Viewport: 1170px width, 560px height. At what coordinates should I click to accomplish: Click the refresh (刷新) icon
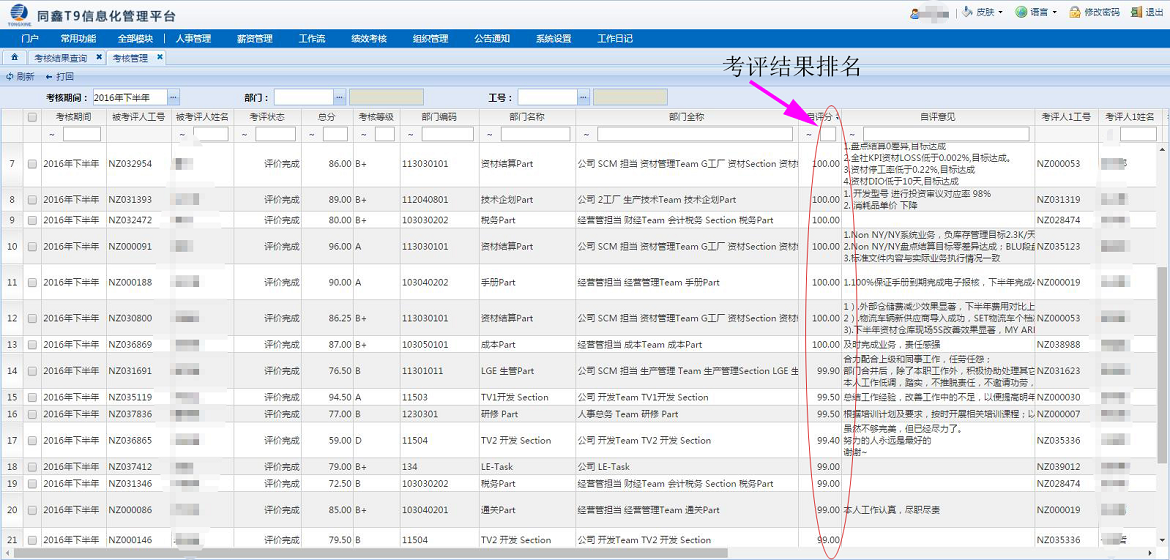pyautogui.click(x=10, y=77)
